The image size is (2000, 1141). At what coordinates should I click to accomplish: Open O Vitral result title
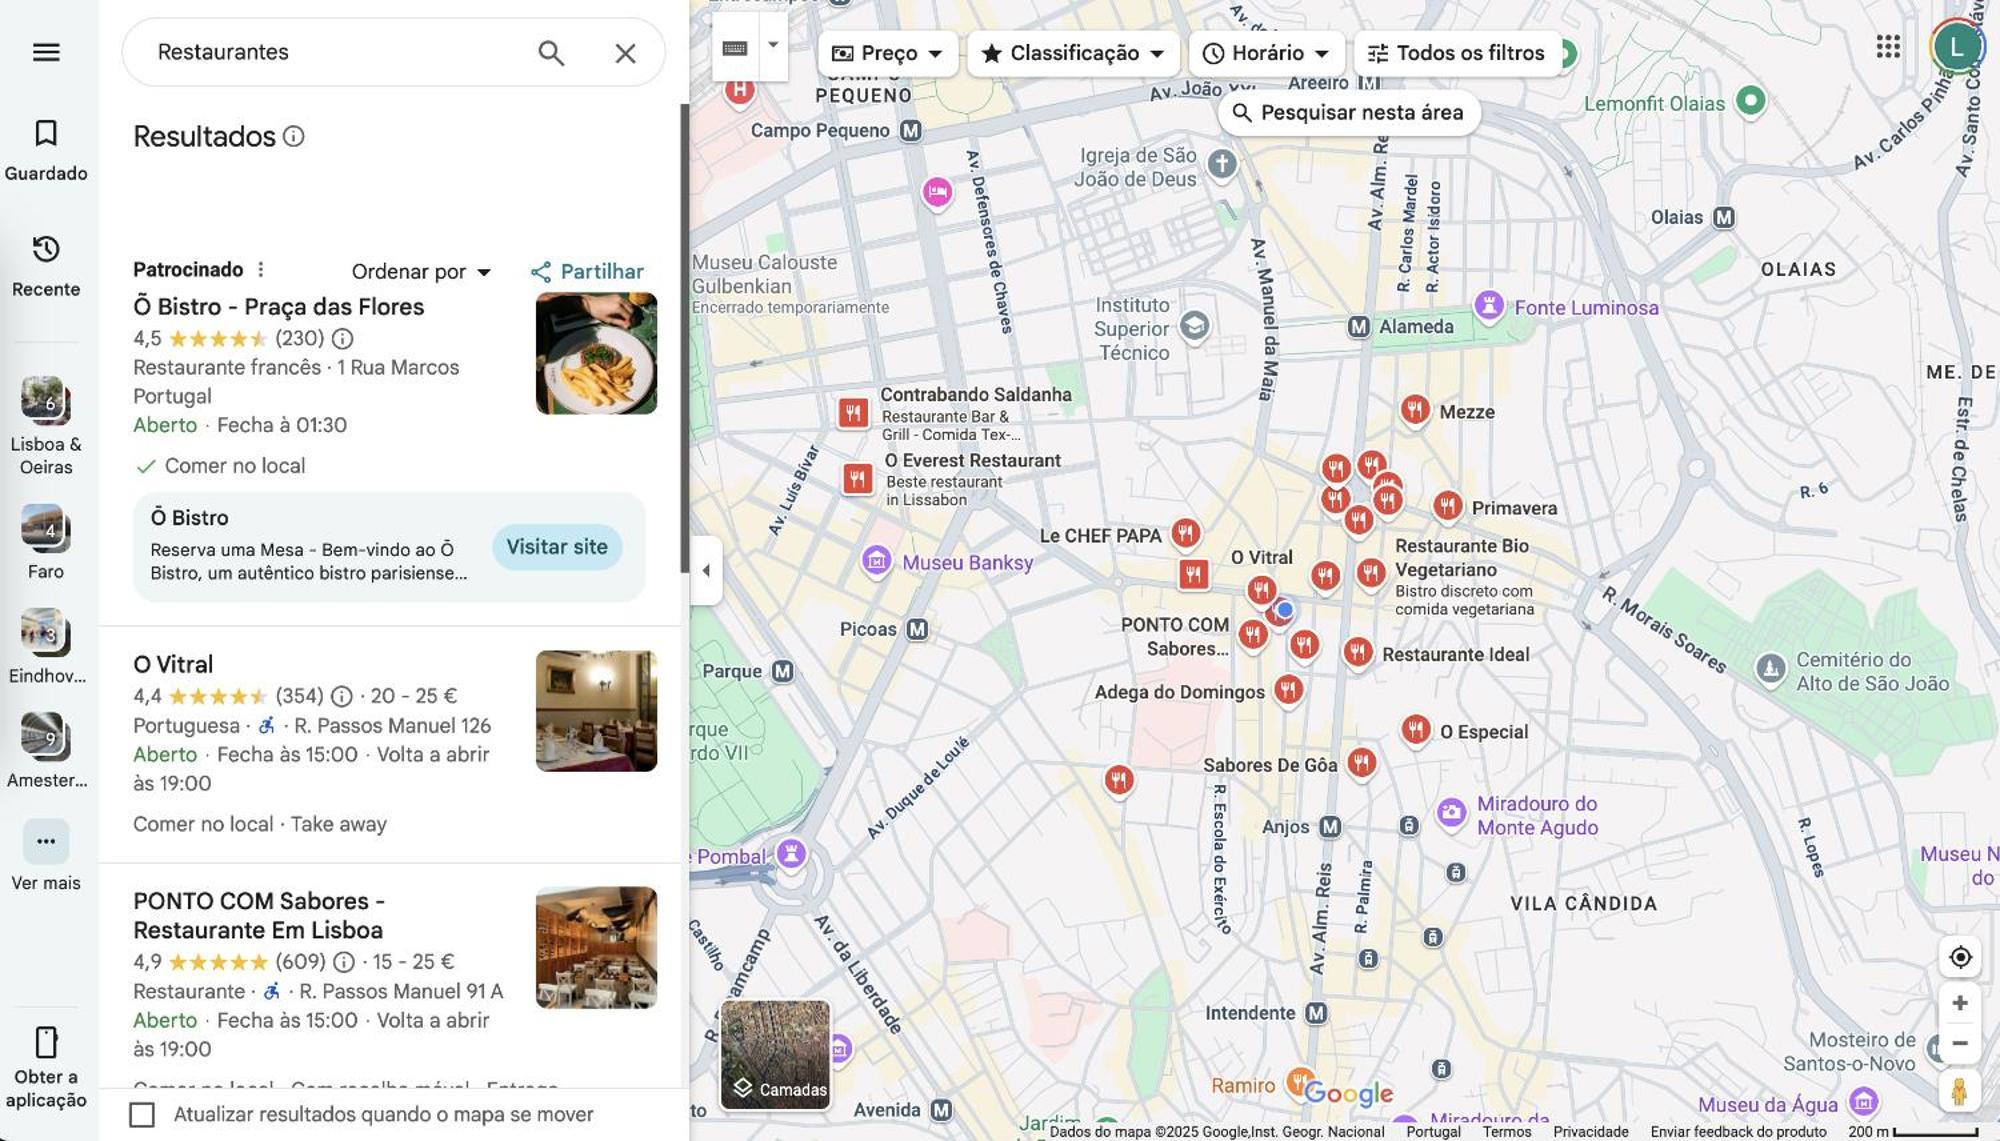click(x=173, y=665)
